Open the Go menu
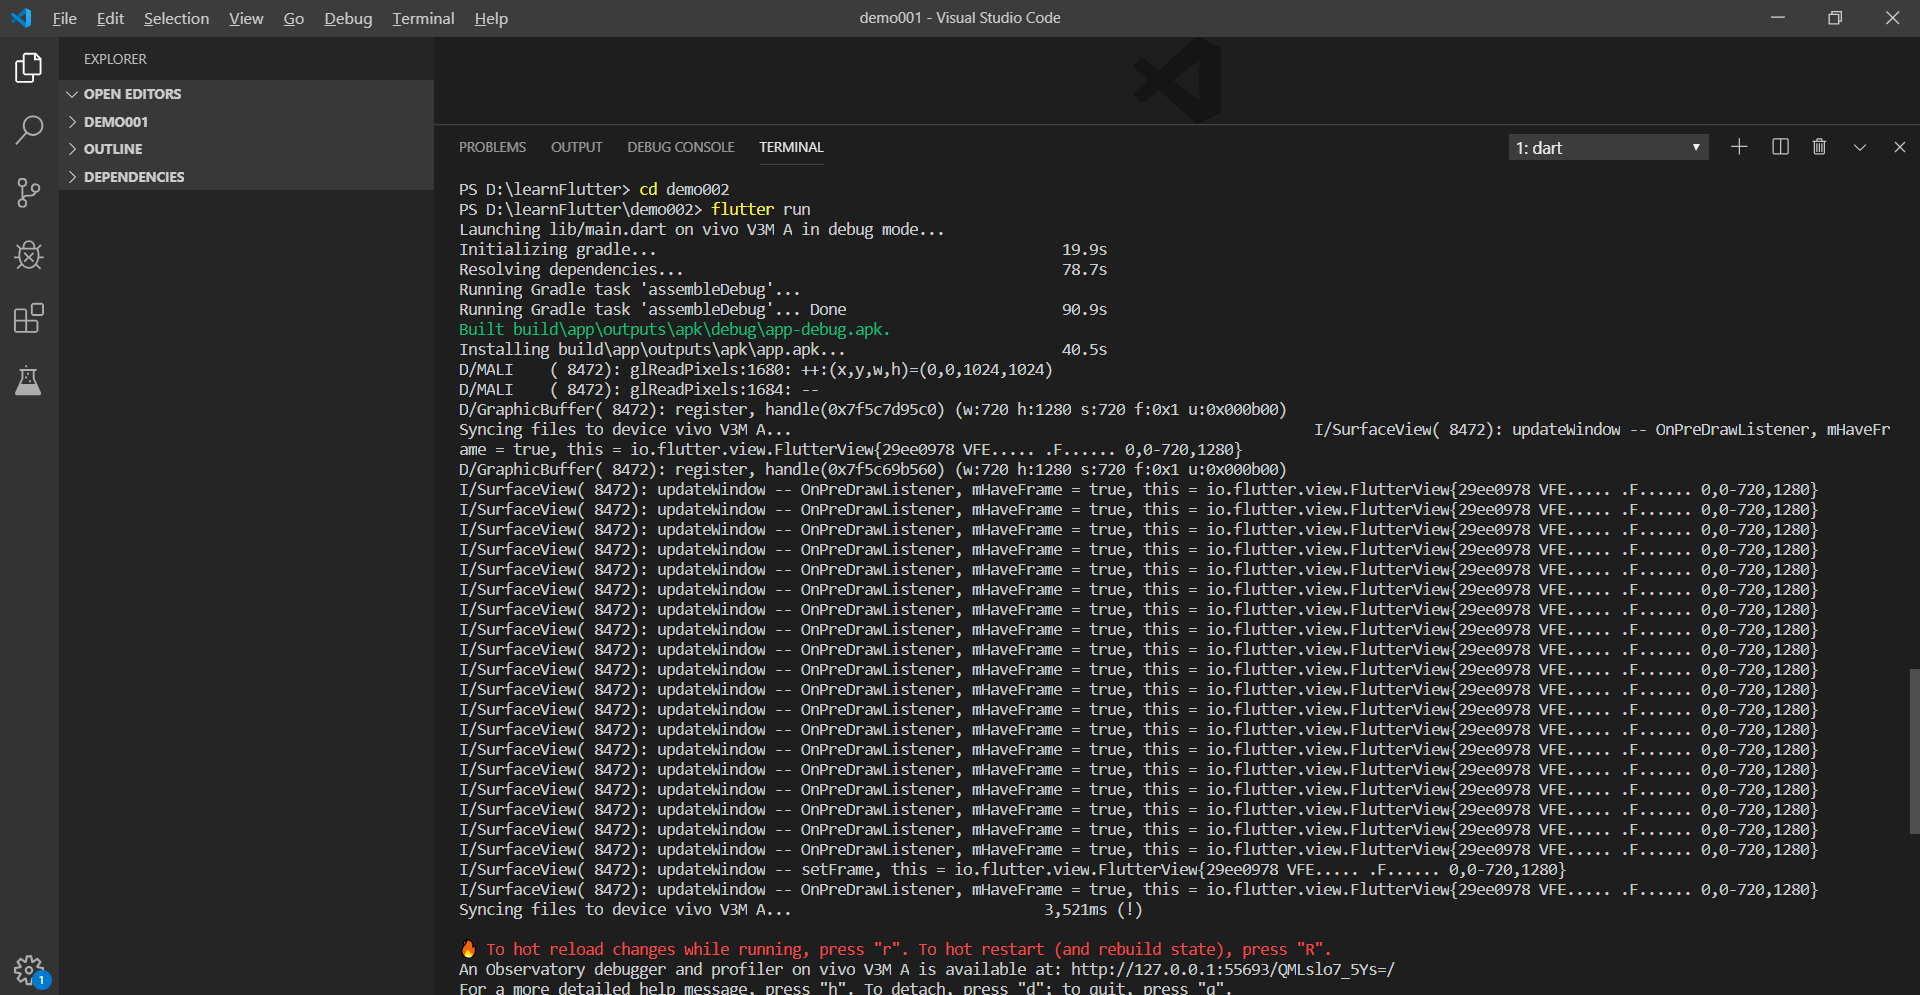 [293, 18]
